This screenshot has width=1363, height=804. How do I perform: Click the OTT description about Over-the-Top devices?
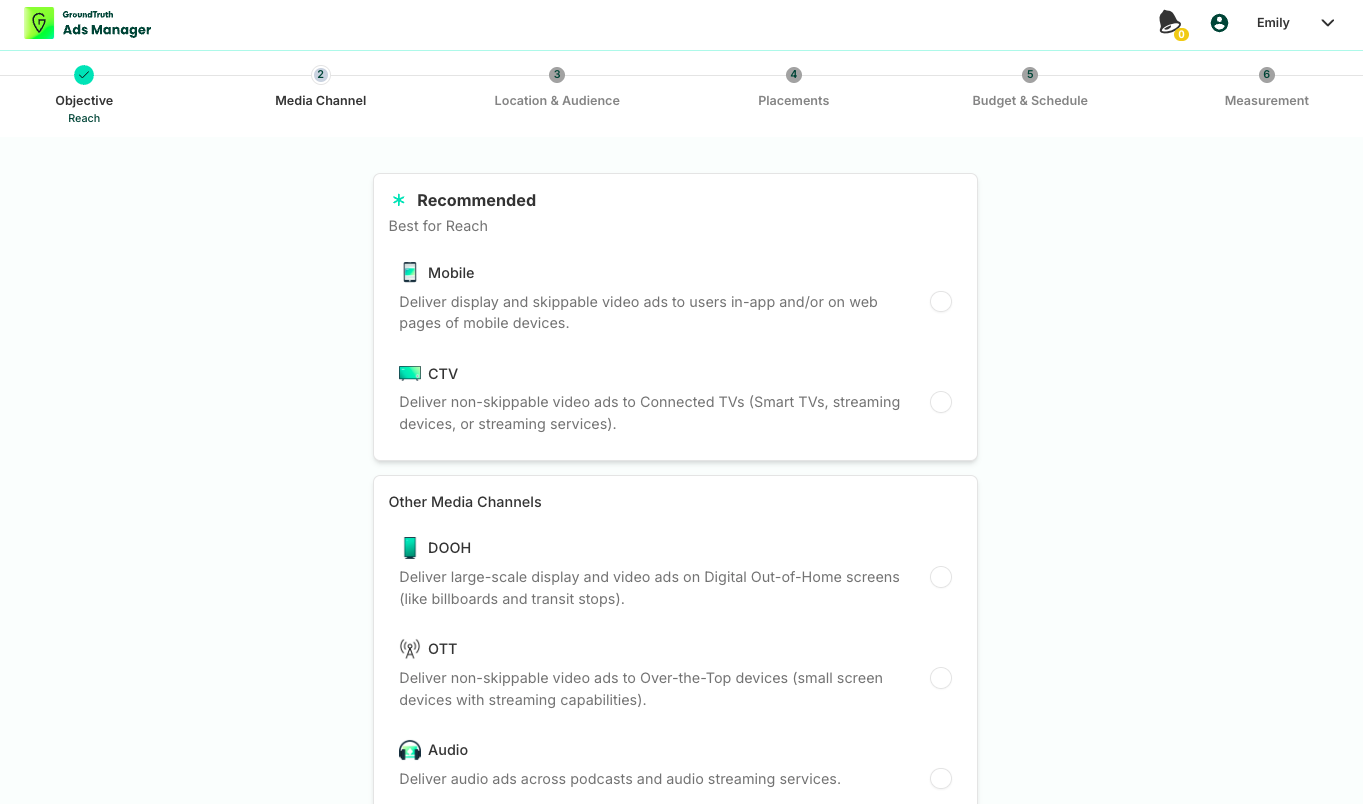click(x=641, y=689)
